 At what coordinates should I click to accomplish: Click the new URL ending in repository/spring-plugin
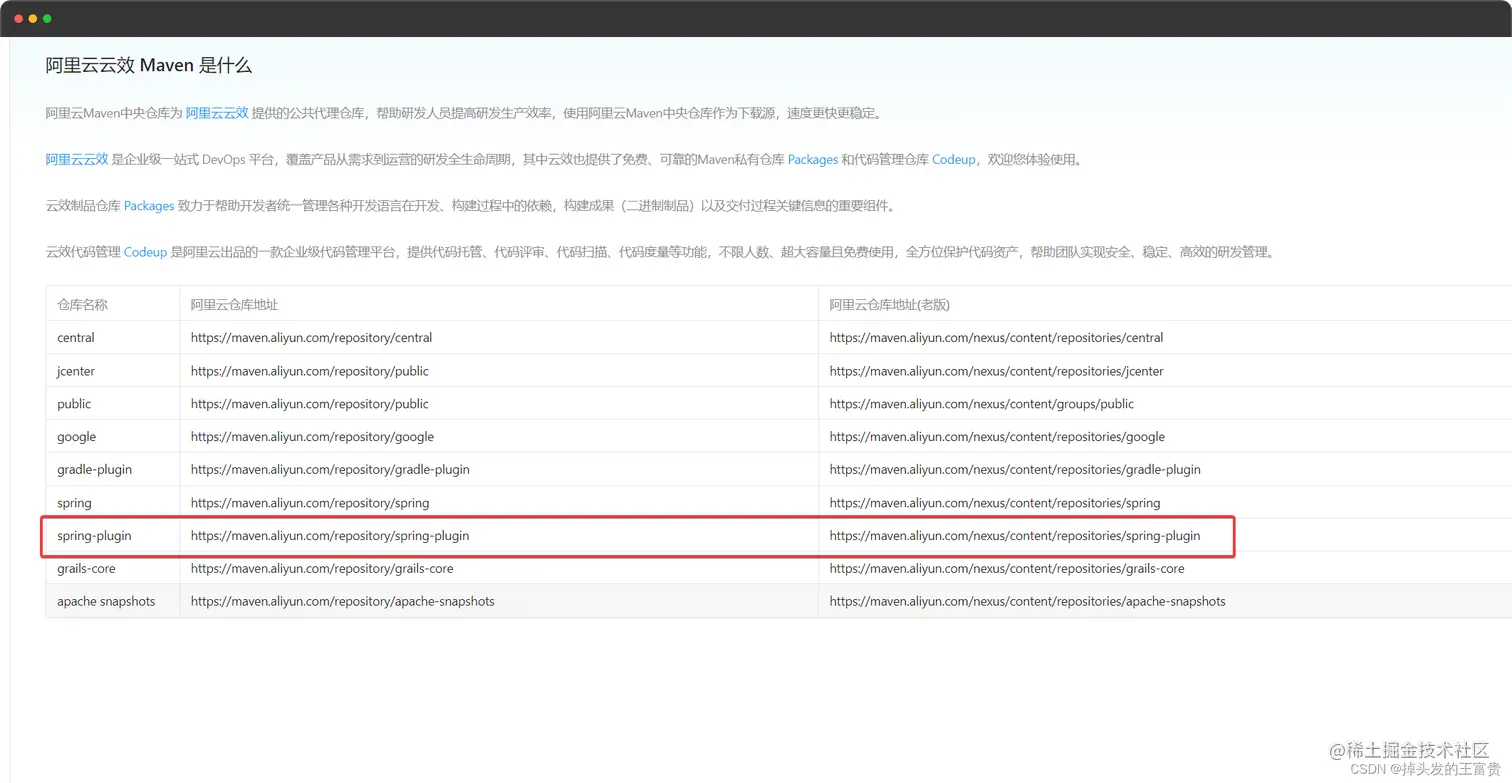click(x=330, y=536)
